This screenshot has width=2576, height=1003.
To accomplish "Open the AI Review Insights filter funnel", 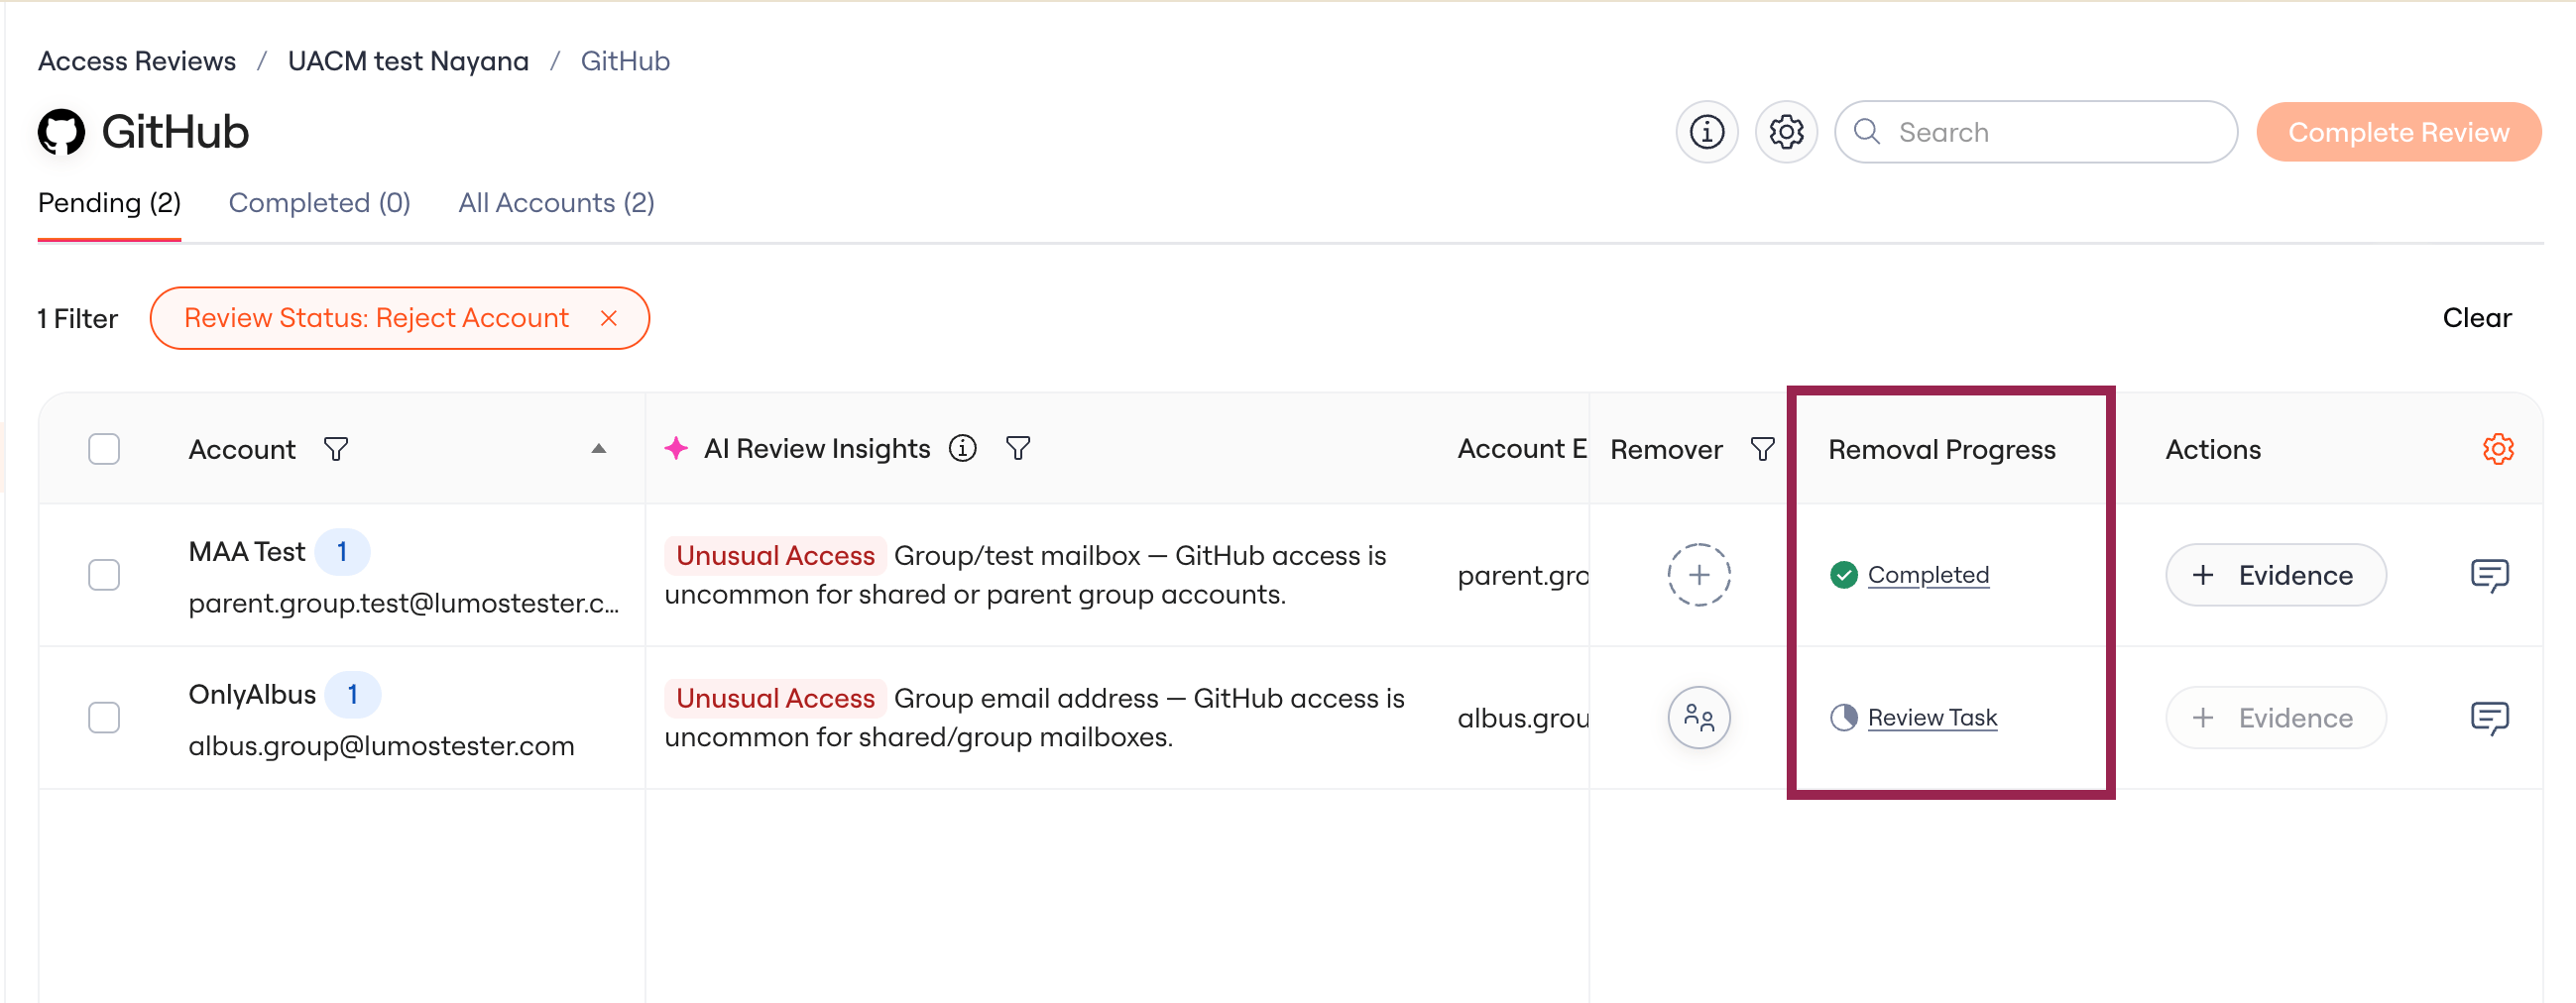I will (1017, 448).
